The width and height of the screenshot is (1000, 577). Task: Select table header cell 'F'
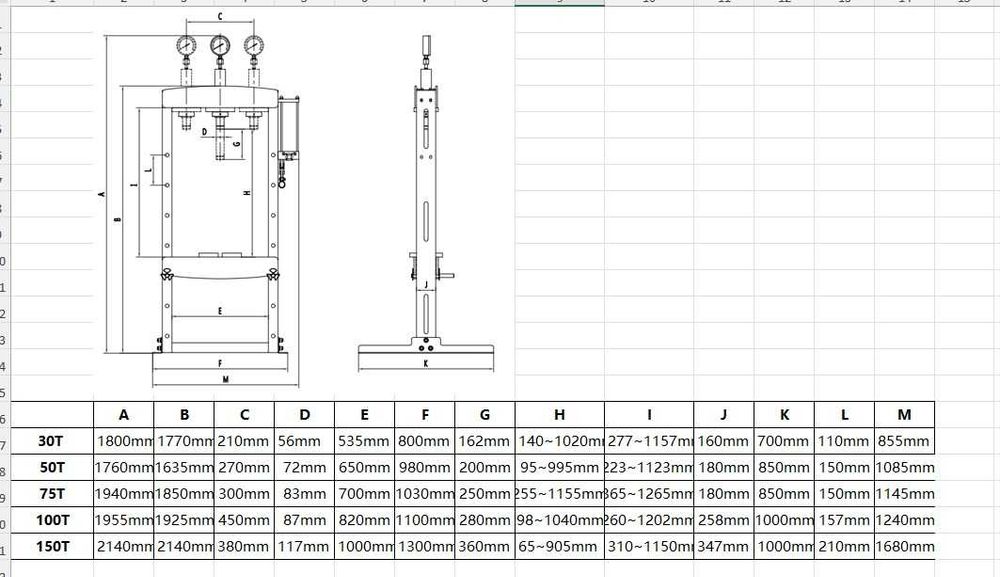[425, 414]
